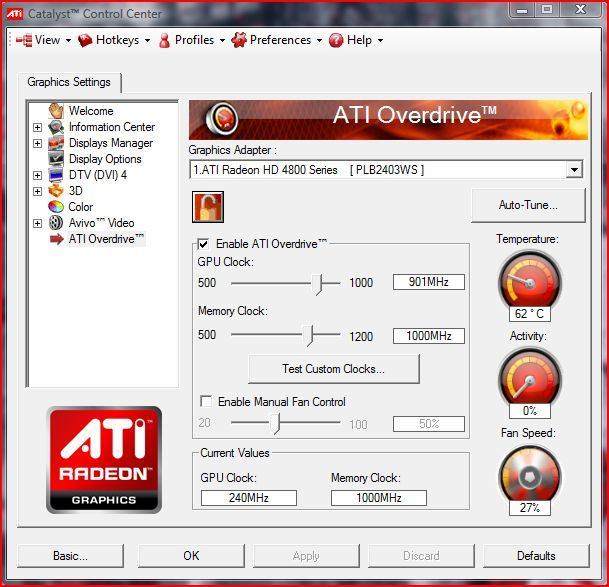Click the Auto-Tune button
Screen dimensions: 609x587
click(528, 205)
